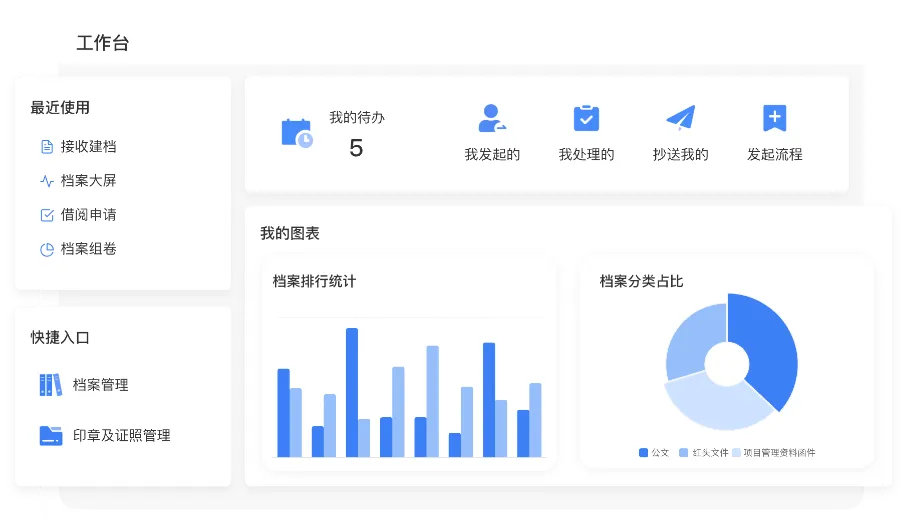The height and width of the screenshot is (528, 907).
Task: Click the 我的待办 count 5
Action: click(x=356, y=148)
